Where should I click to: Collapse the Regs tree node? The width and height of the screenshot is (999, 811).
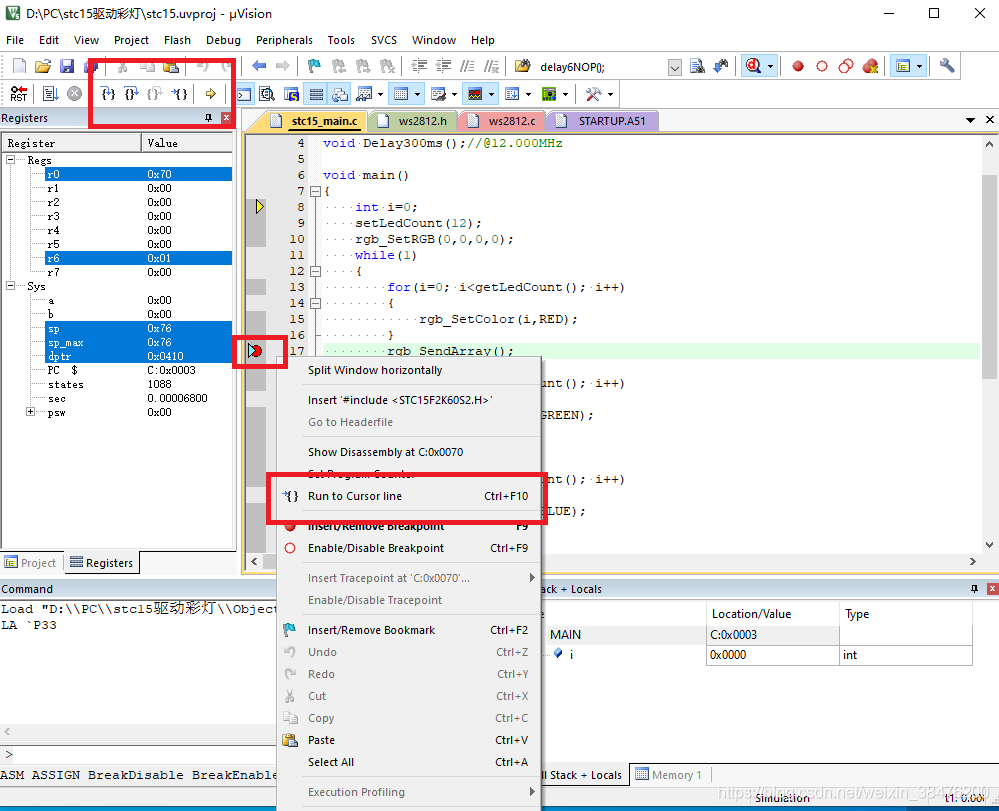[11, 160]
